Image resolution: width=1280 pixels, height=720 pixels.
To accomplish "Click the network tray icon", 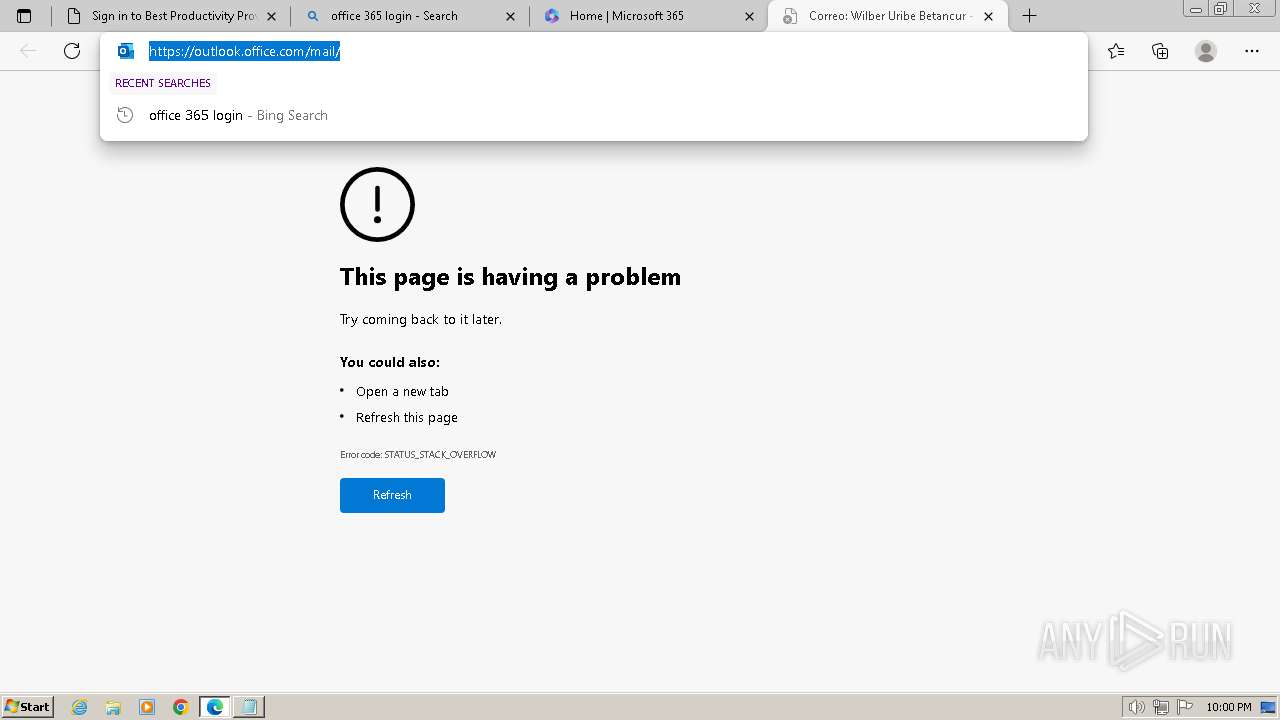I will tap(1161, 707).
